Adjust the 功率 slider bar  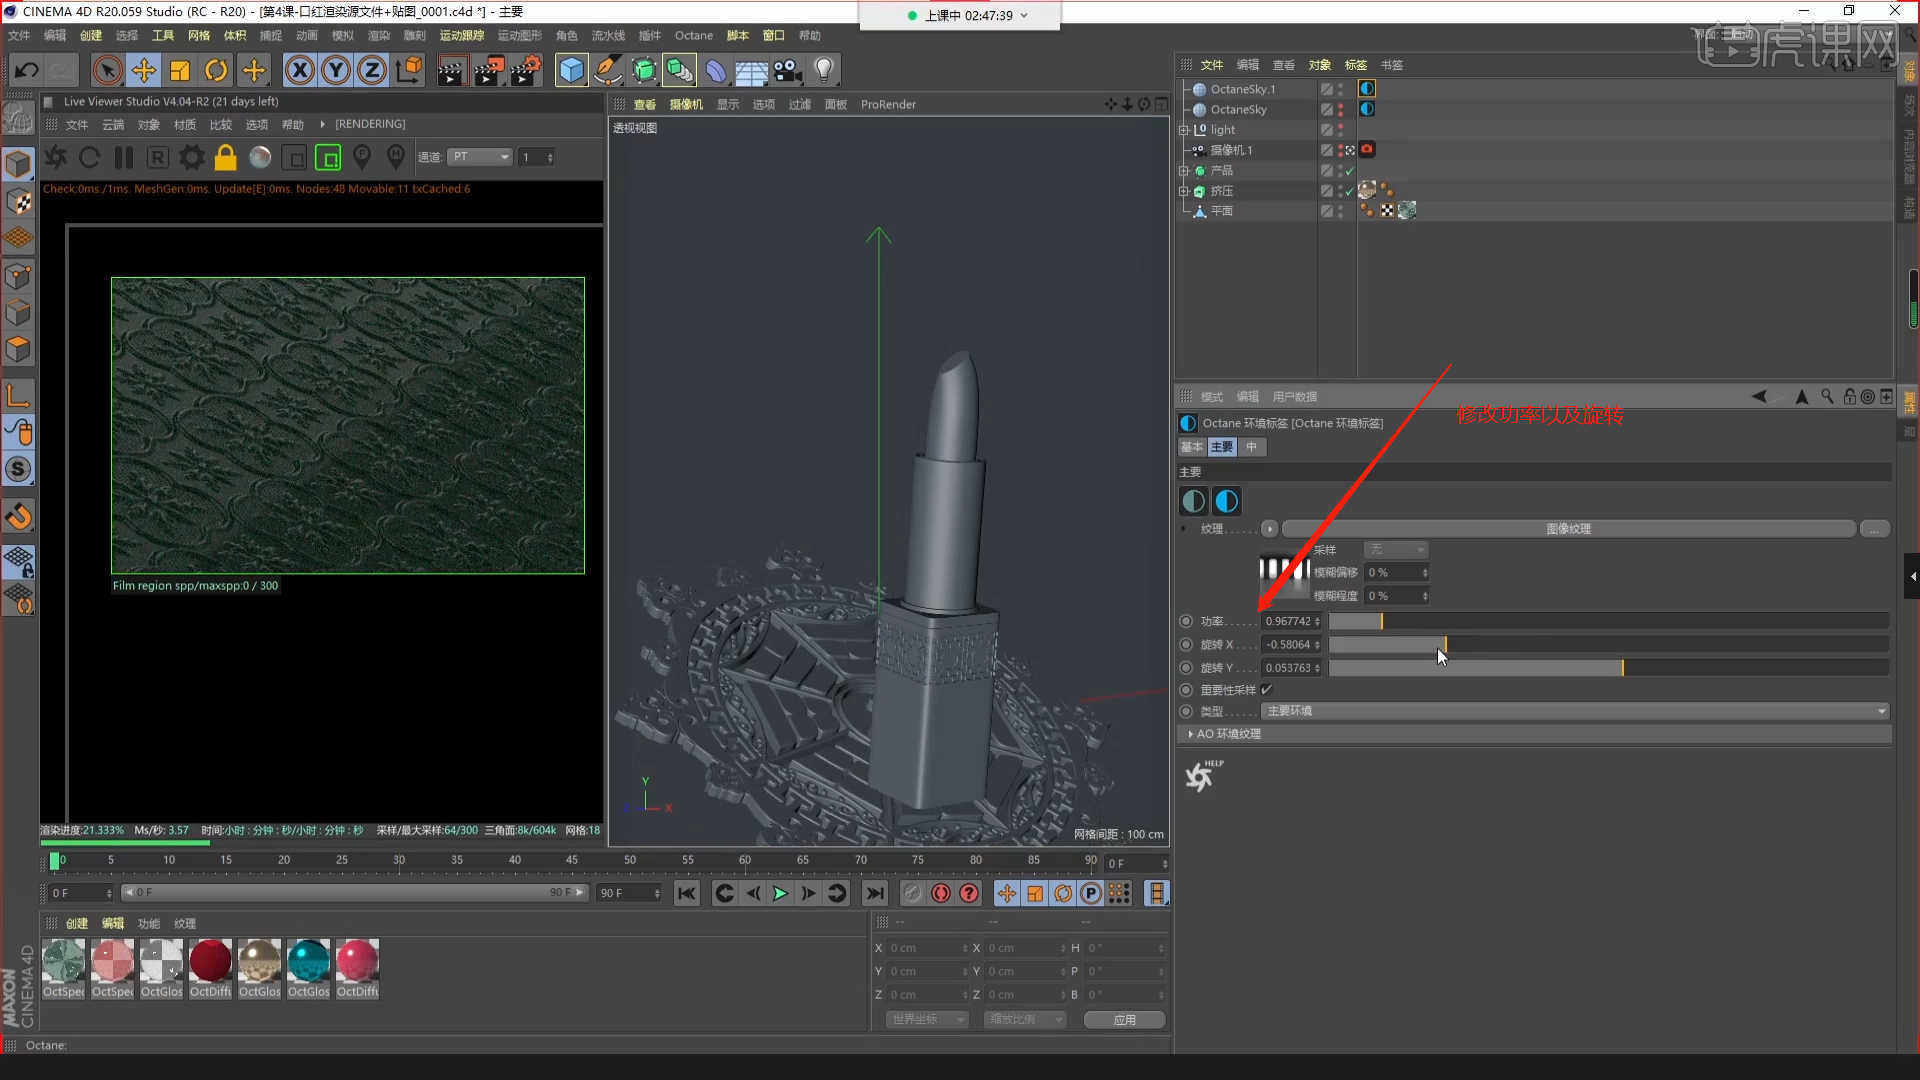(1608, 621)
